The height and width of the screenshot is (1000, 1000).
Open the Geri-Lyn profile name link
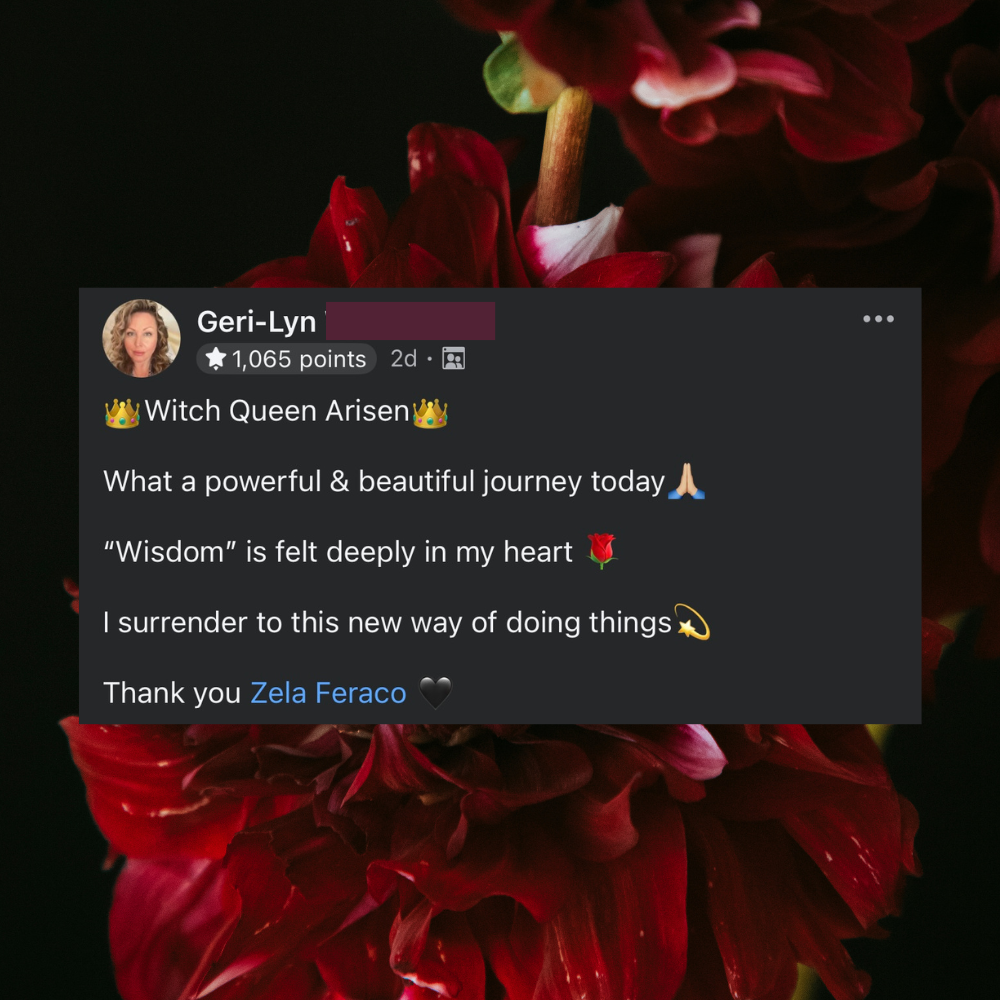pyautogui.click(x=256, y=321)
